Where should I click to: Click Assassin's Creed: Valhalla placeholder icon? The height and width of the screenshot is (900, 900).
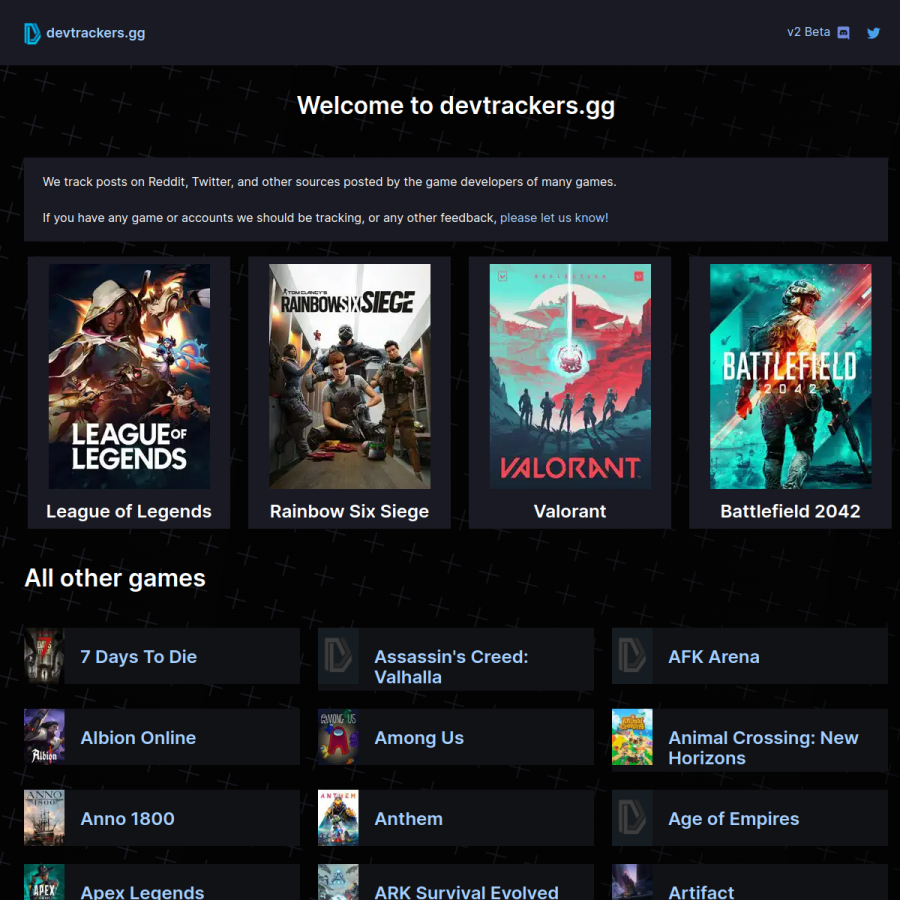338,655
